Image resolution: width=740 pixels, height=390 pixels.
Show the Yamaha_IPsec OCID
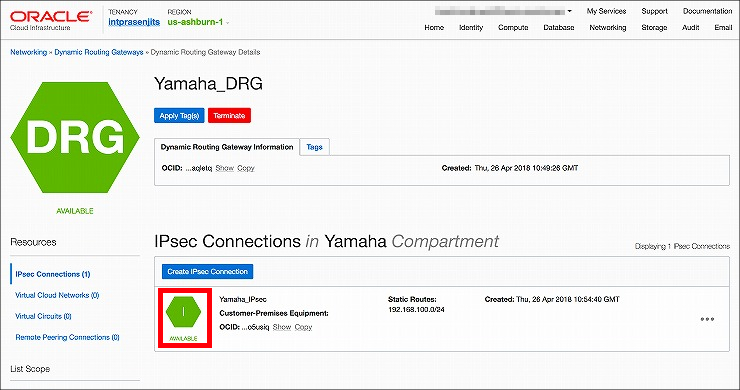click(x=282, y=327)
